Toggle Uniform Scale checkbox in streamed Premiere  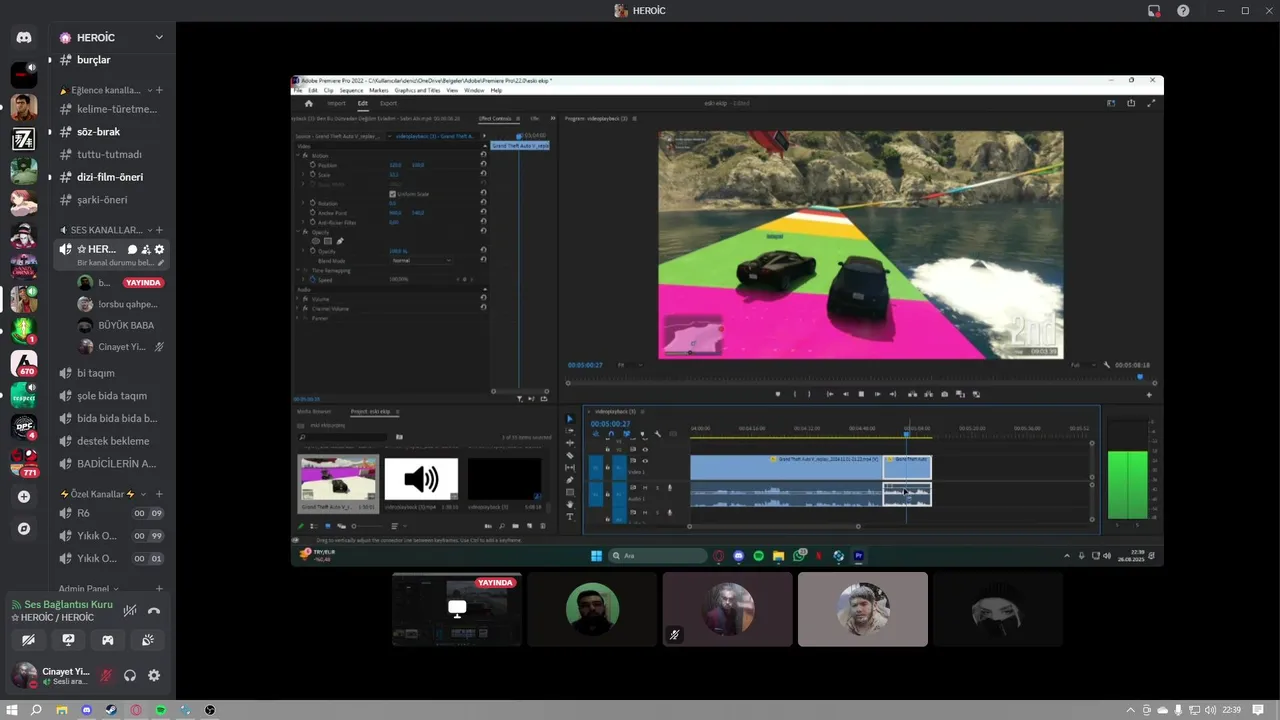[392, 194]
